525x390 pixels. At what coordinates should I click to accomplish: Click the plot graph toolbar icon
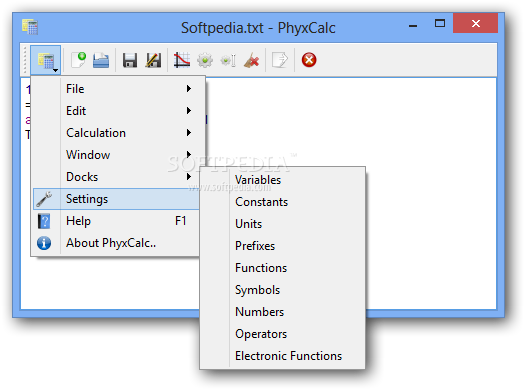(x=182, y=60)
